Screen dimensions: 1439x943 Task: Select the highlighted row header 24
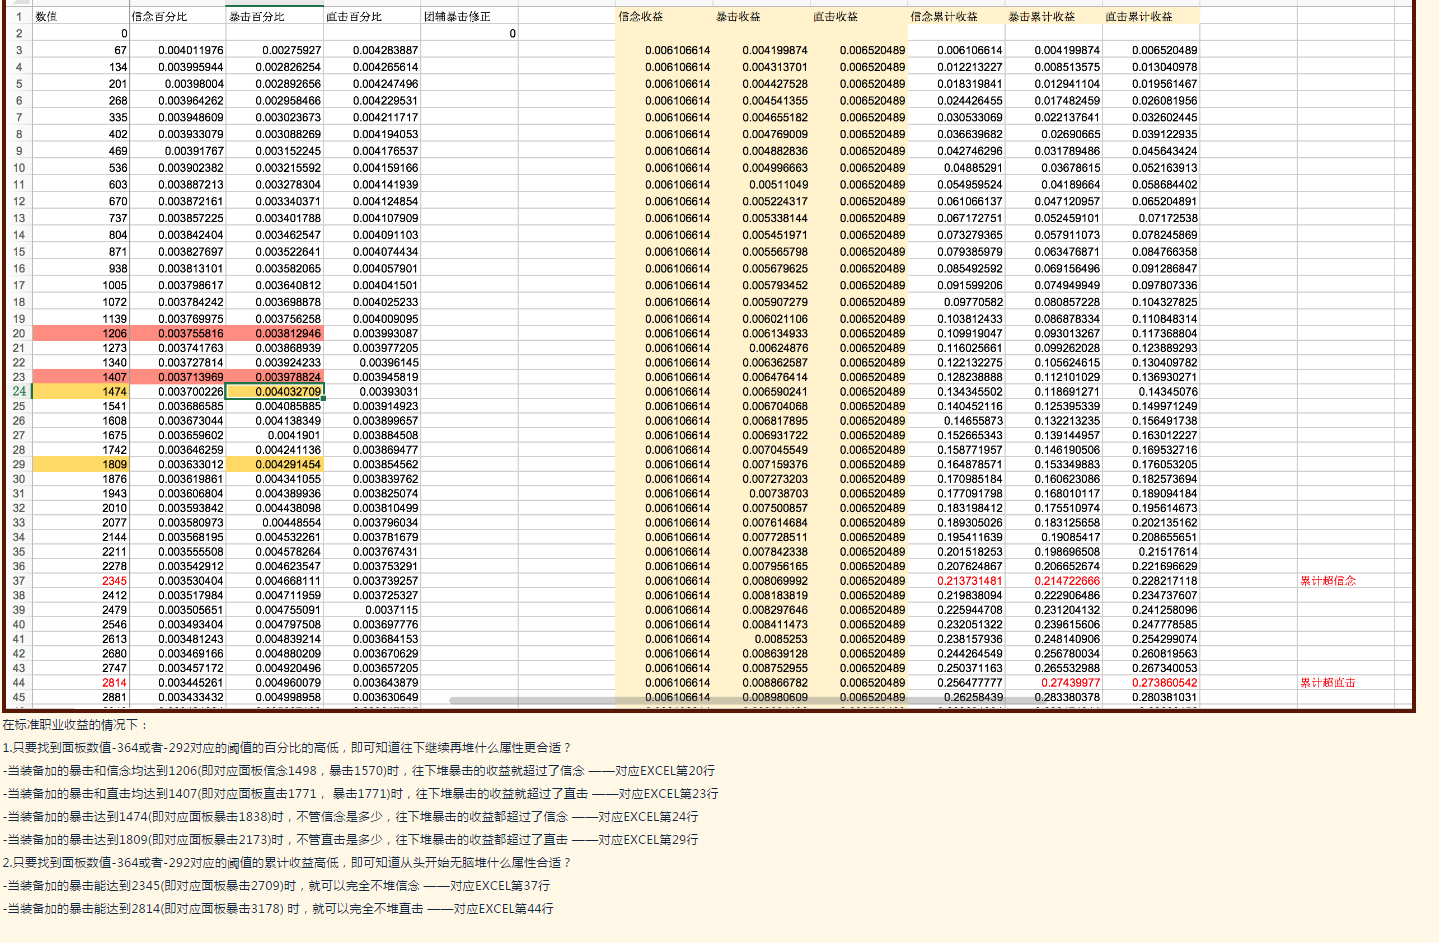(18, 391)
